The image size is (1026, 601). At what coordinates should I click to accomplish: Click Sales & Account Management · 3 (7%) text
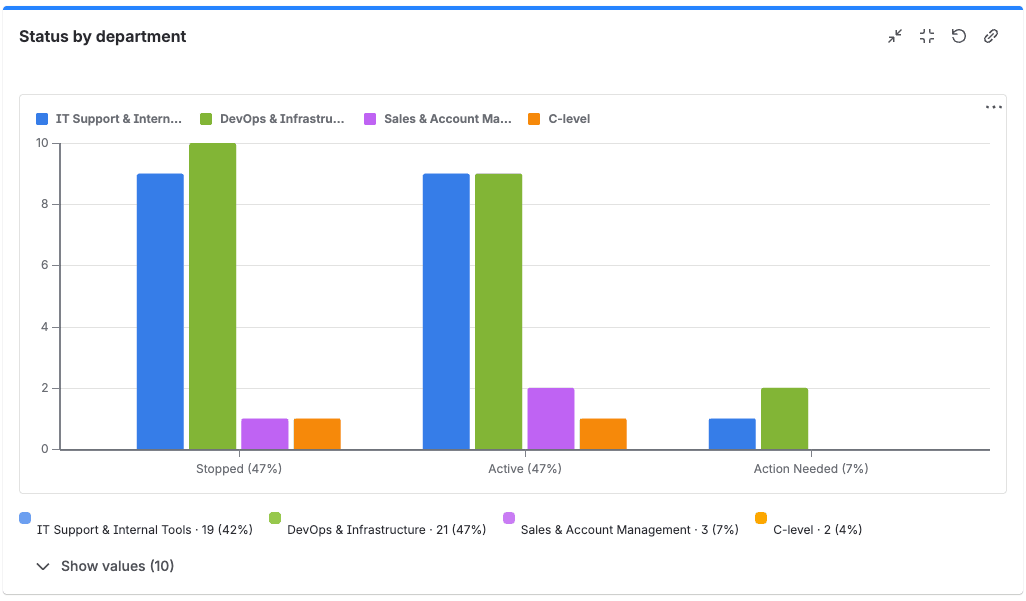(x=629, y=530)
